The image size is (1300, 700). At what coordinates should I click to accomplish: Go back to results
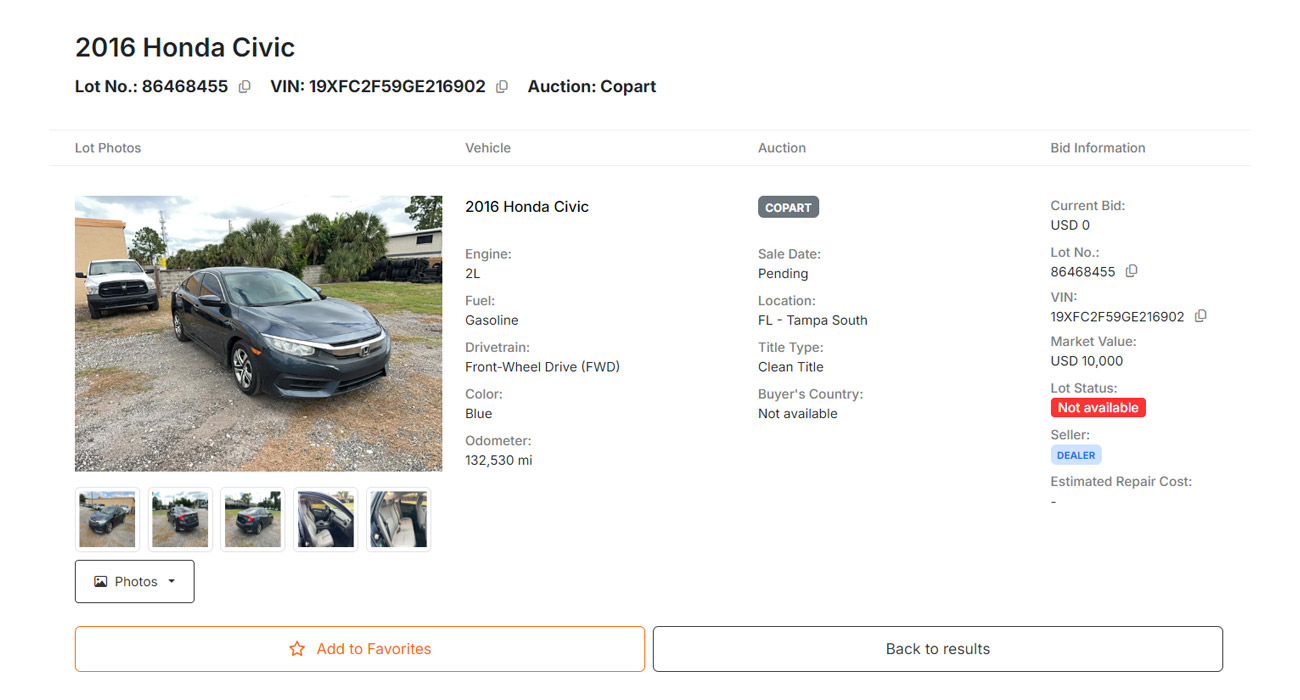pyautogui.click(x=938, y=649)
